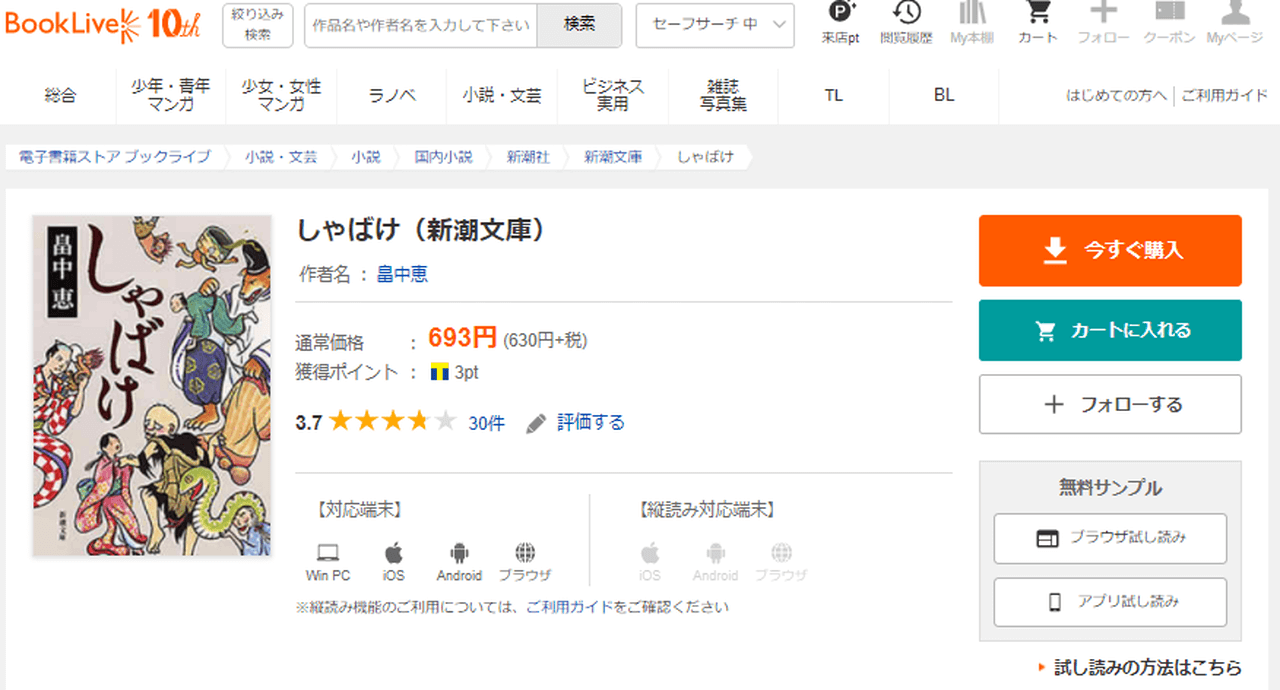Open the shopping cart icon
This screenshot has height=690, width=1280.
pyautogui.click(x=1038, y=14)
